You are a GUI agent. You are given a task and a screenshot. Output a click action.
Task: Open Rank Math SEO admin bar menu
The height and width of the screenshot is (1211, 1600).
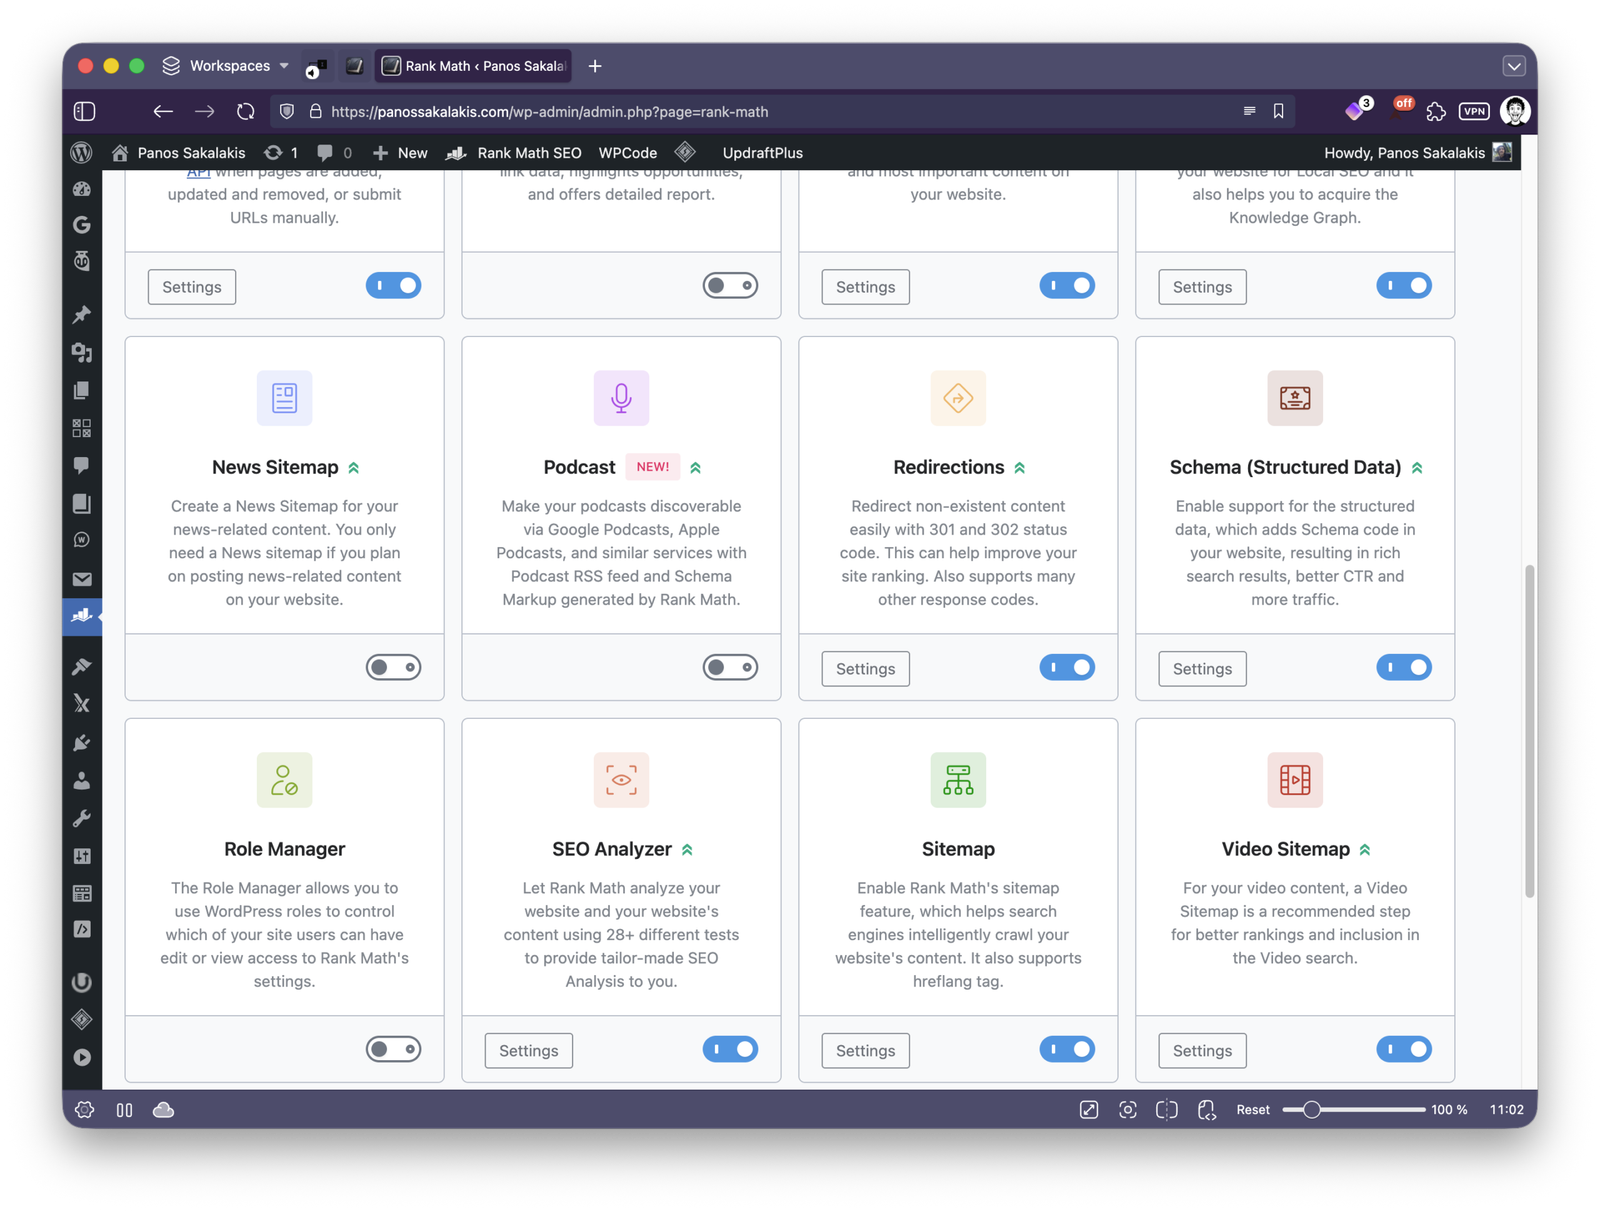514,153
